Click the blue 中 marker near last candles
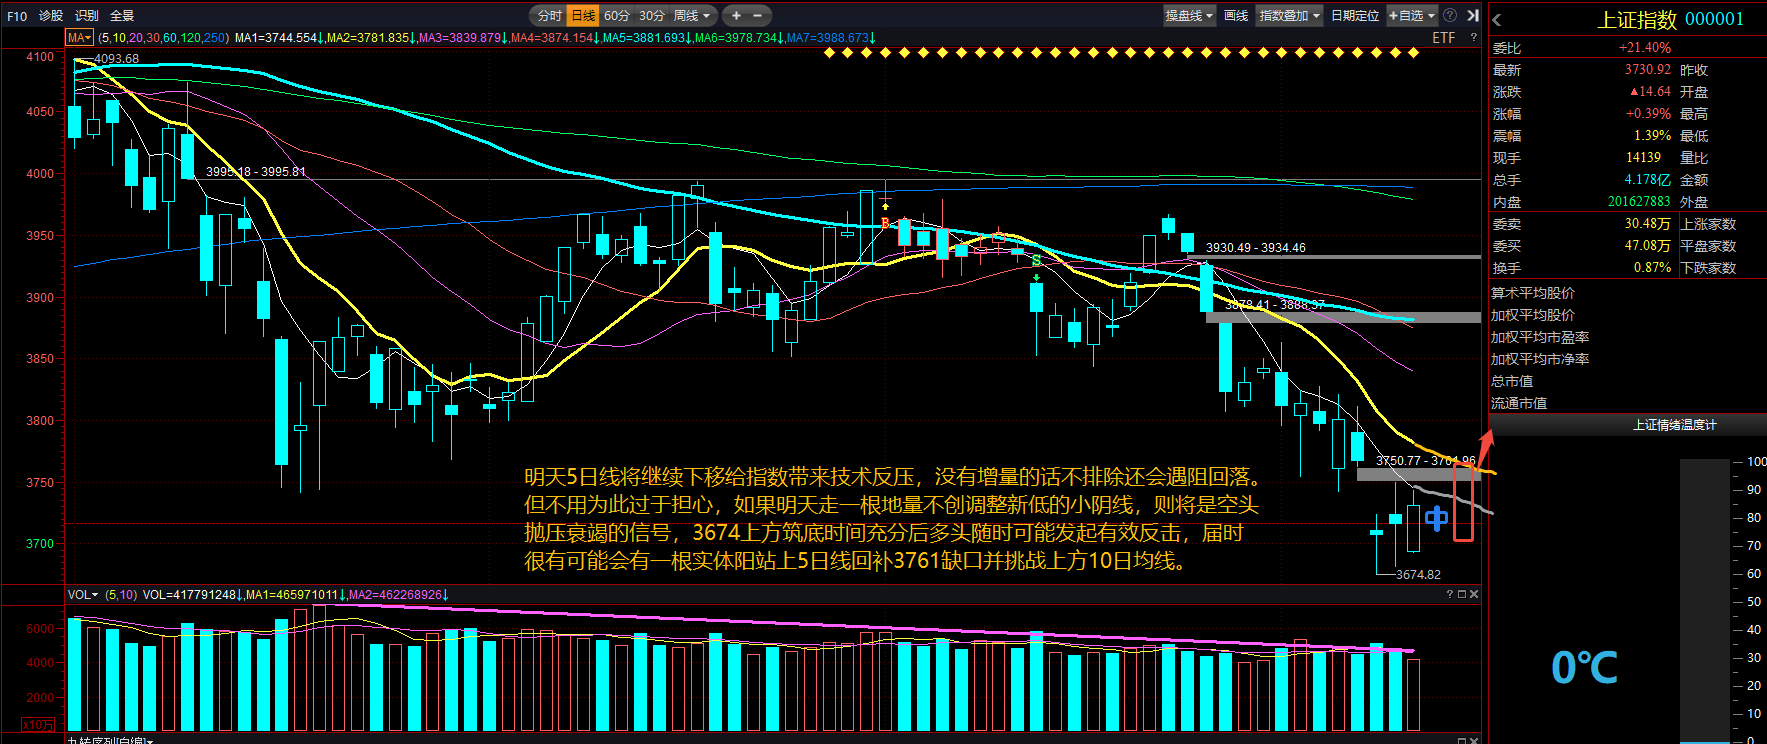 [x=1436, y=518]
